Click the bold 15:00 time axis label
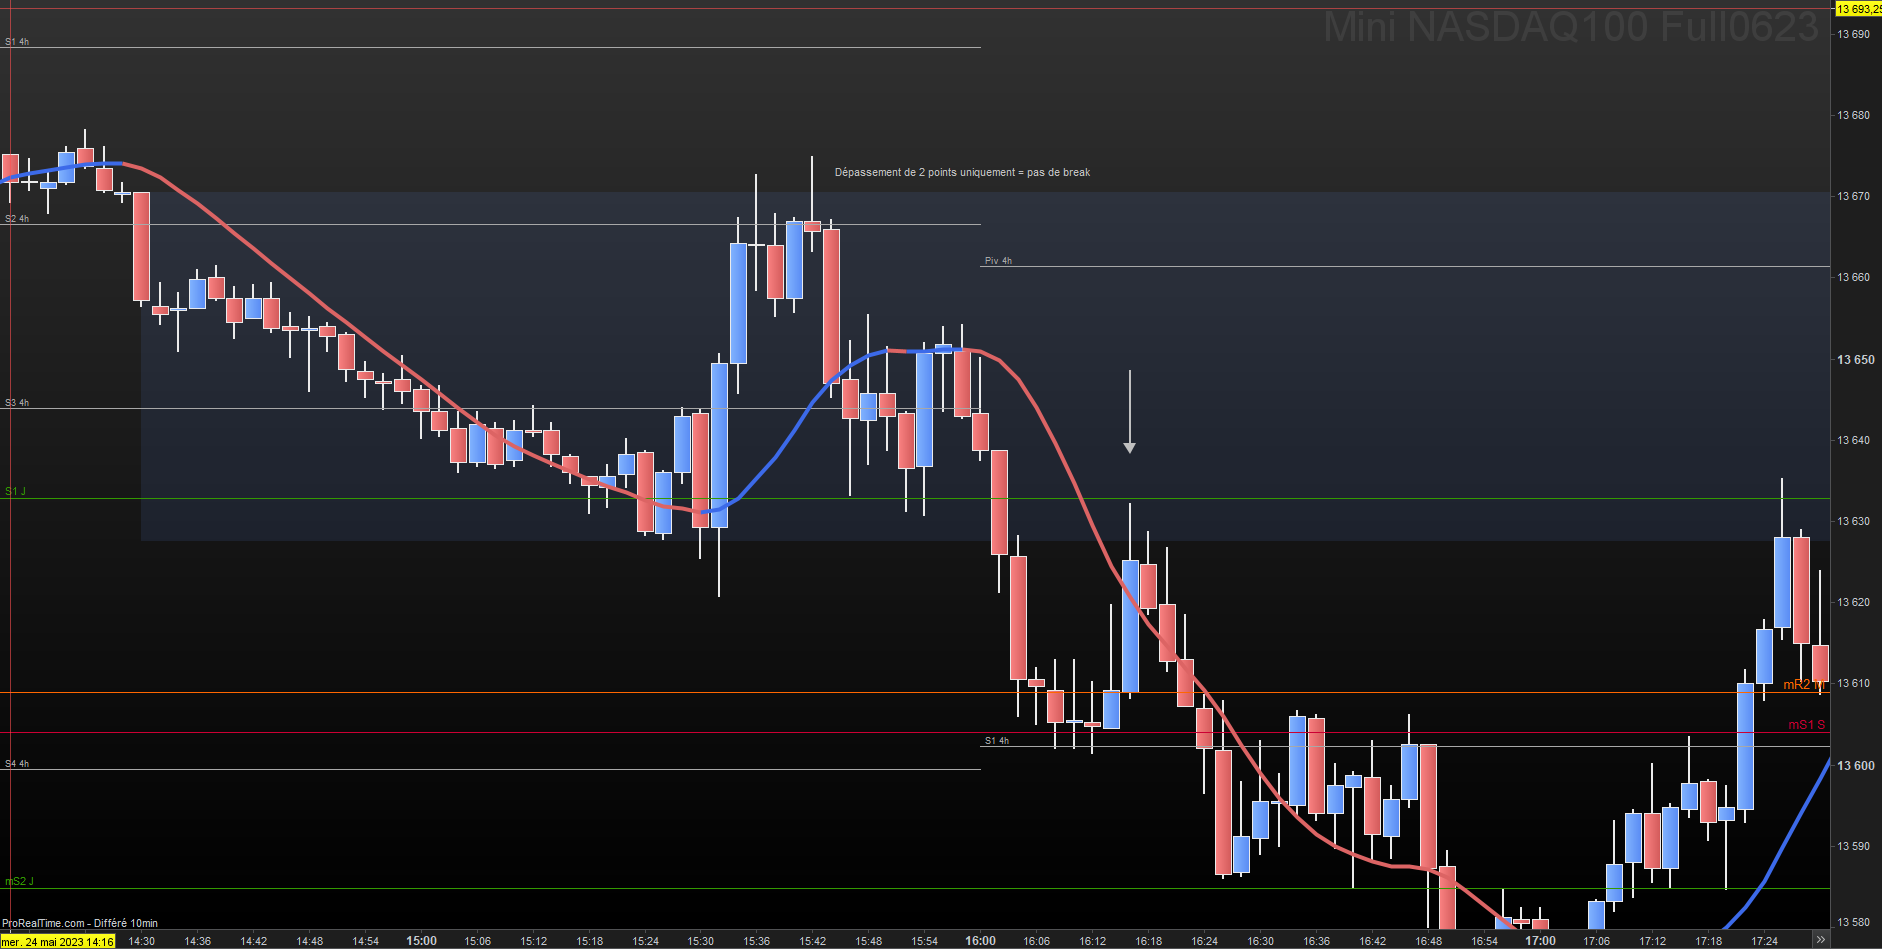This screenshot has height=949, width=1882. [x=422, y=941]
